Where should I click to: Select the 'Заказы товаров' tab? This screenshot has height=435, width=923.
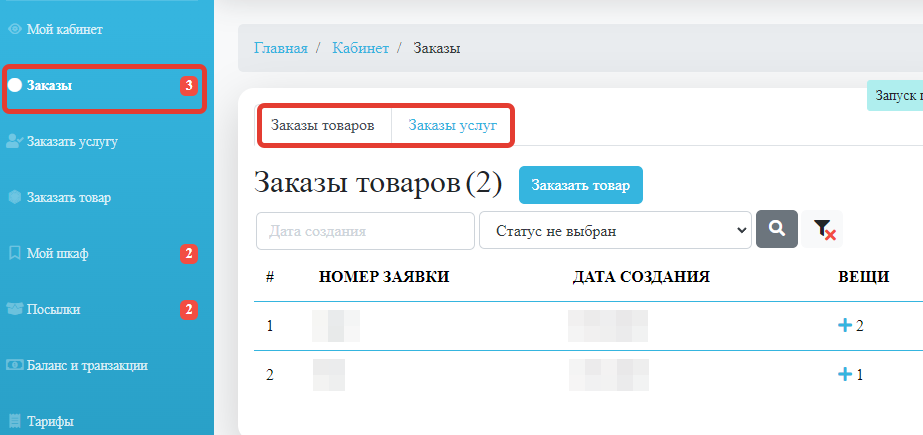pos(323,126)
